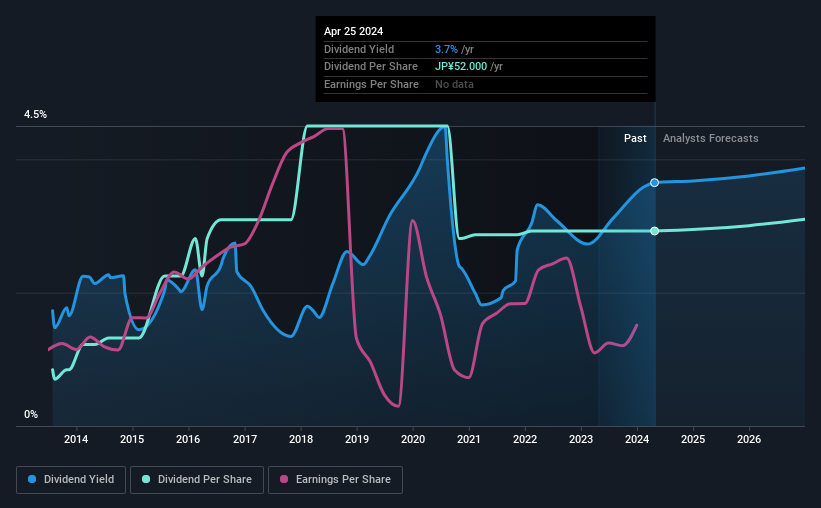Click the teal dot in Dividend Per Share legend
821x508 pixels.
click(146, 479)
